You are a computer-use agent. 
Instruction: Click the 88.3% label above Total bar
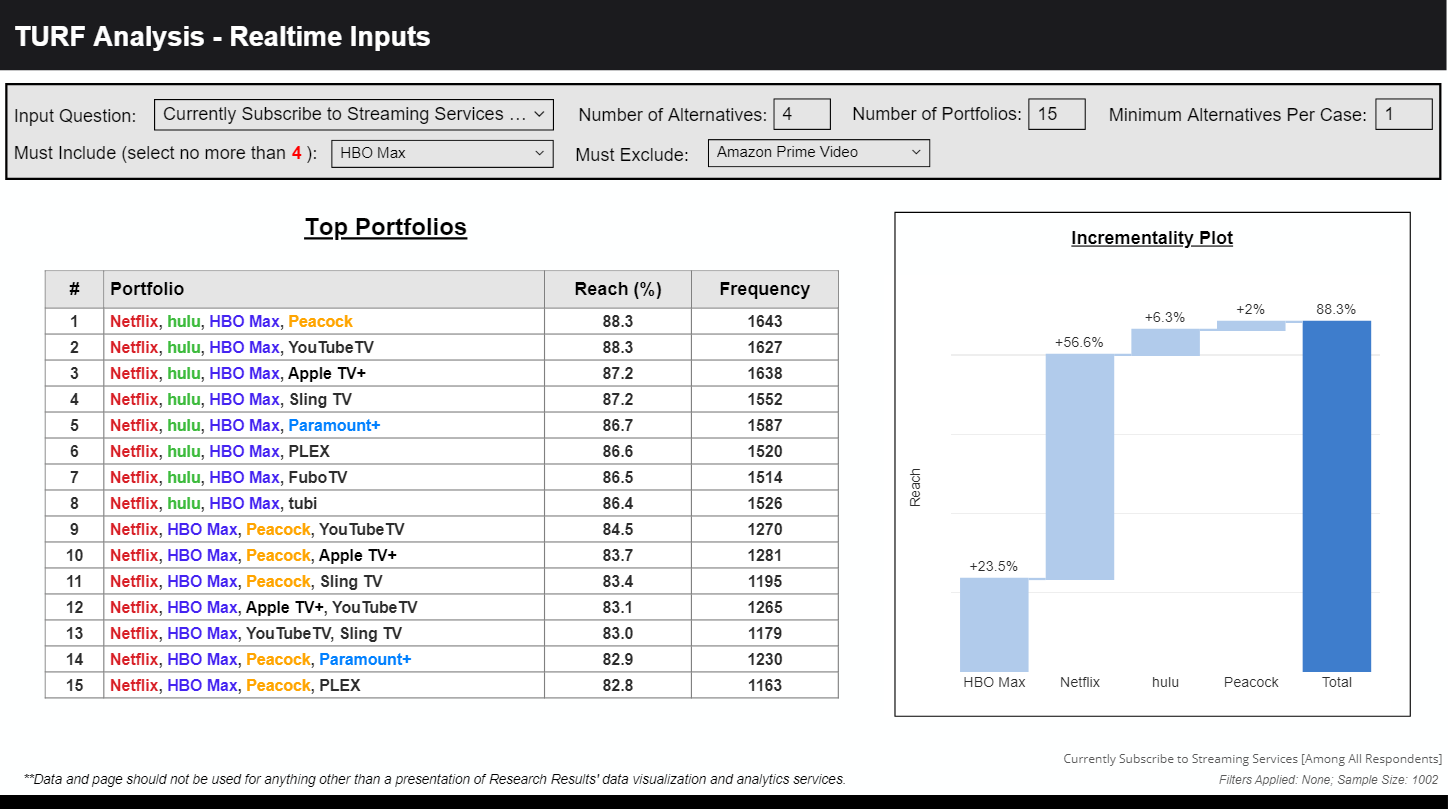[1336, 309]
